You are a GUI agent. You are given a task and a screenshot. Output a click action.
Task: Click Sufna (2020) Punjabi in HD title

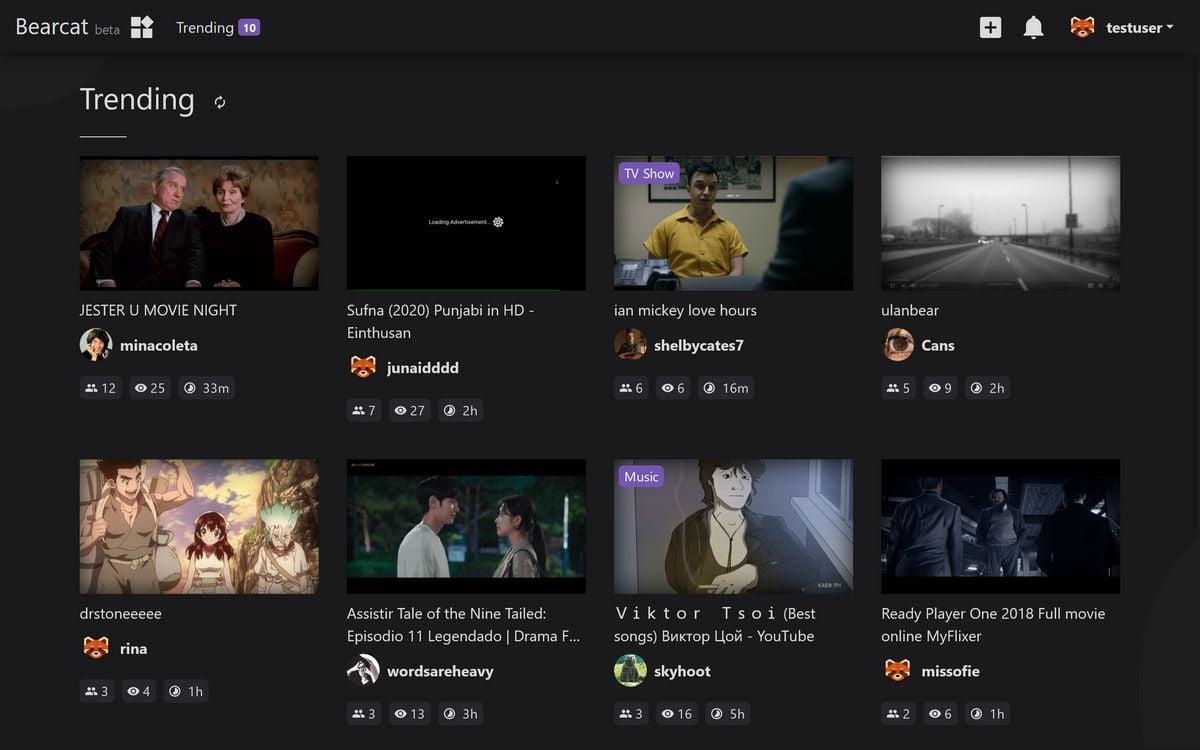pyautogui.click(x=440, y=321)
